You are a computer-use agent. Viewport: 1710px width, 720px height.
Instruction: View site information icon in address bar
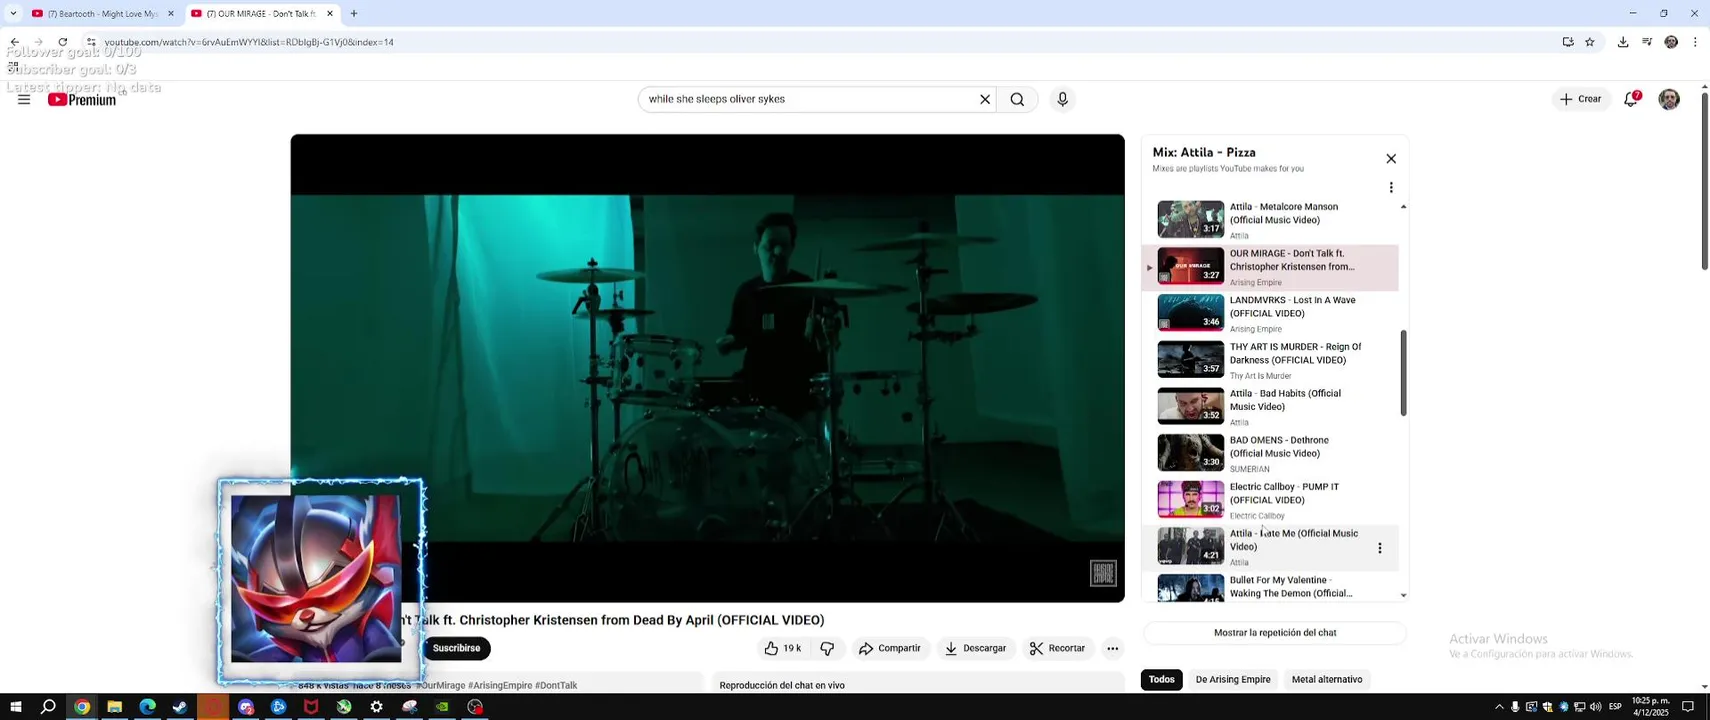(91, 42)
